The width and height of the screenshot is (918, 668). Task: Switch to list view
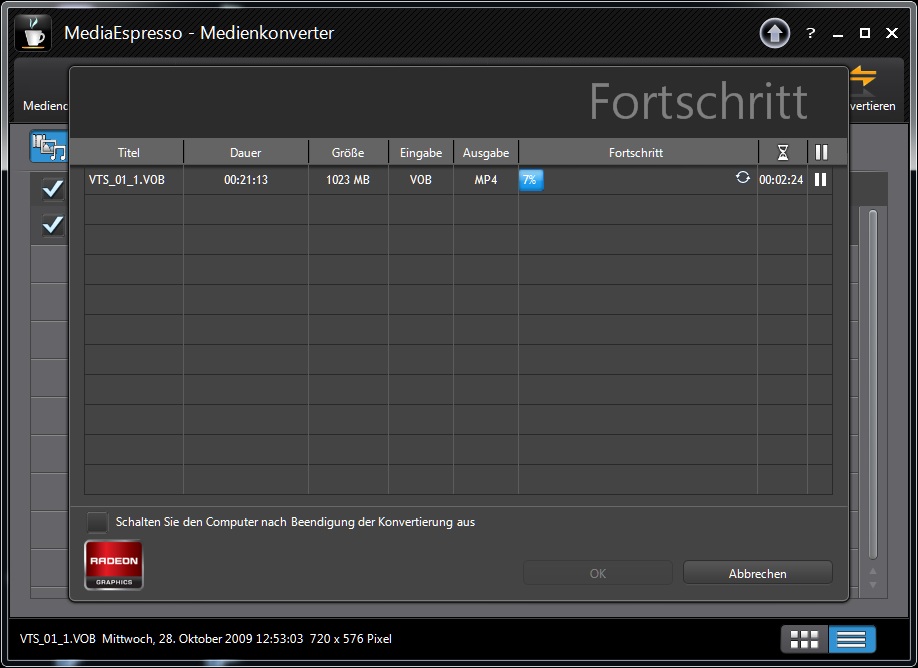pos(852,639)
